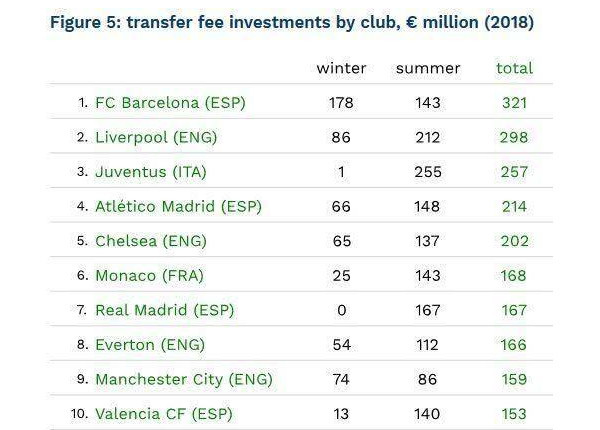This screenshot has height=430, width=600.
Task: Click the green total column header
Action: click(514, 68)
